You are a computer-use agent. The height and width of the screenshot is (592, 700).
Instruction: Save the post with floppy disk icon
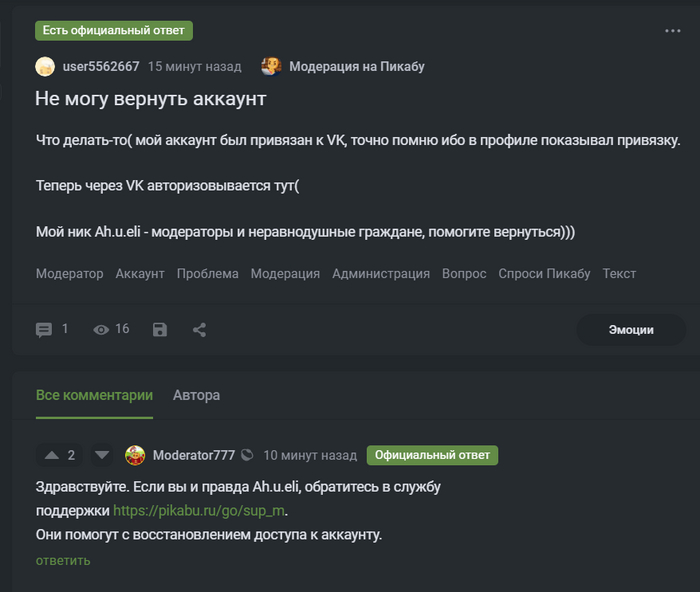pos(160,330)
